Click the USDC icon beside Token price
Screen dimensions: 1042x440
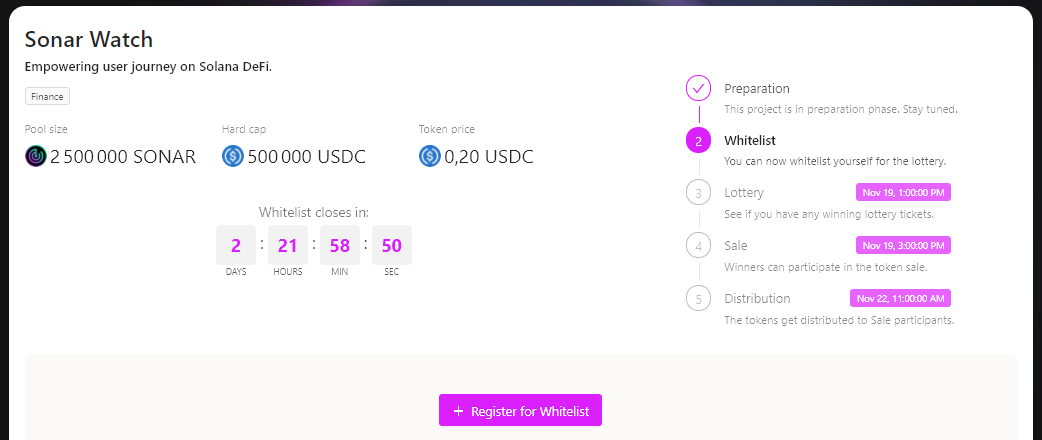[430, 156]
